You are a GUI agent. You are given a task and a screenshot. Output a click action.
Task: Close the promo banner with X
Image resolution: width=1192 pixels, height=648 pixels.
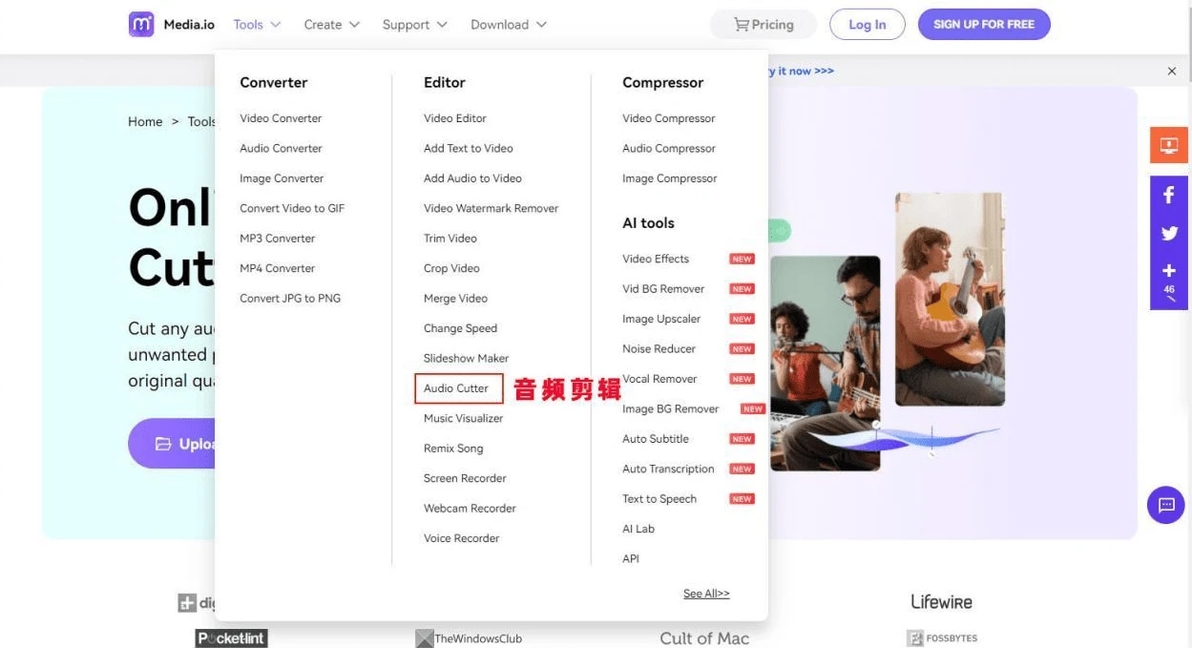1171,71
